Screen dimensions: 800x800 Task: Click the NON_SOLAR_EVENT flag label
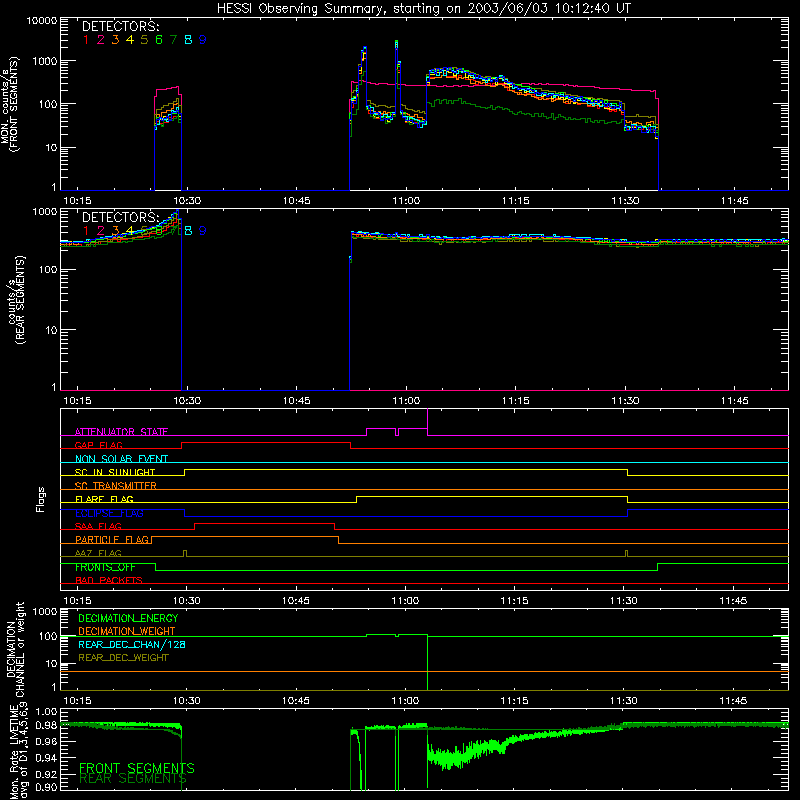pos(121,459)
